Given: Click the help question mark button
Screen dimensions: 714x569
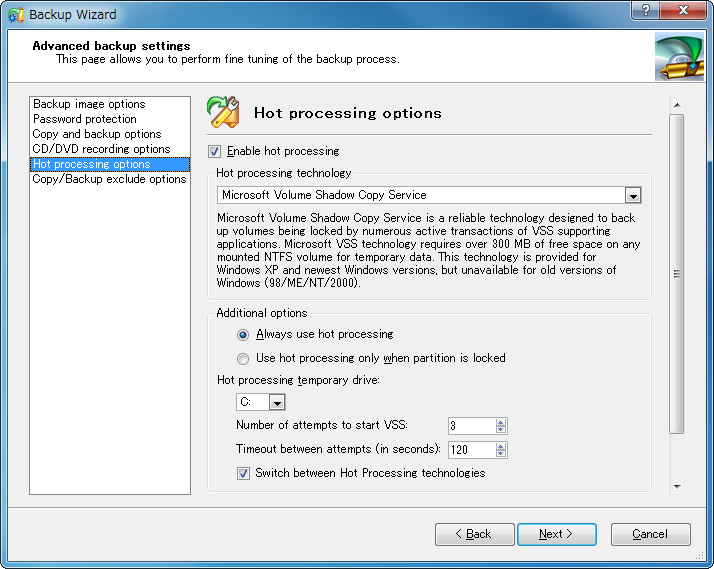Looking at the screenshot, I should coord(647,11).
